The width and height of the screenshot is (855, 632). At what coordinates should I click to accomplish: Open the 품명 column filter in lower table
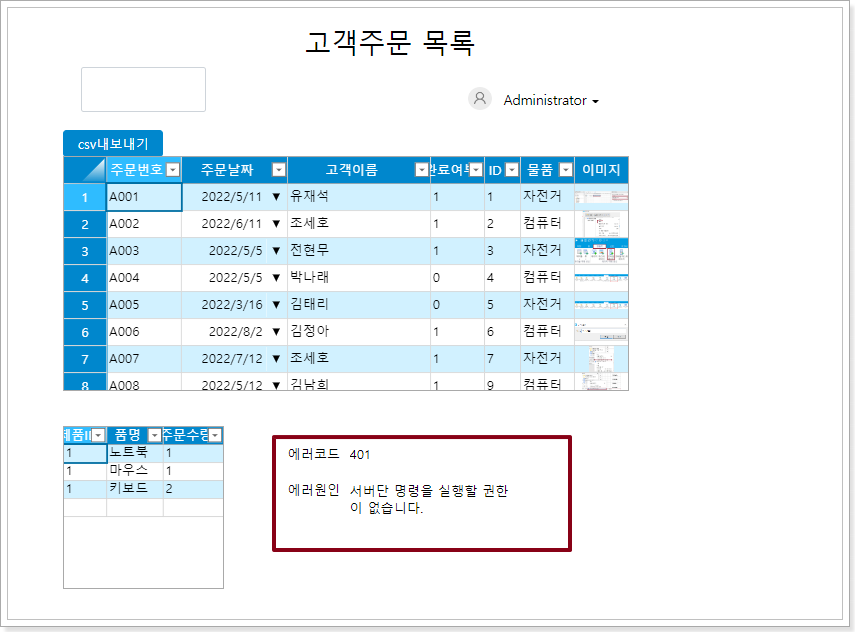coord(154,435)
